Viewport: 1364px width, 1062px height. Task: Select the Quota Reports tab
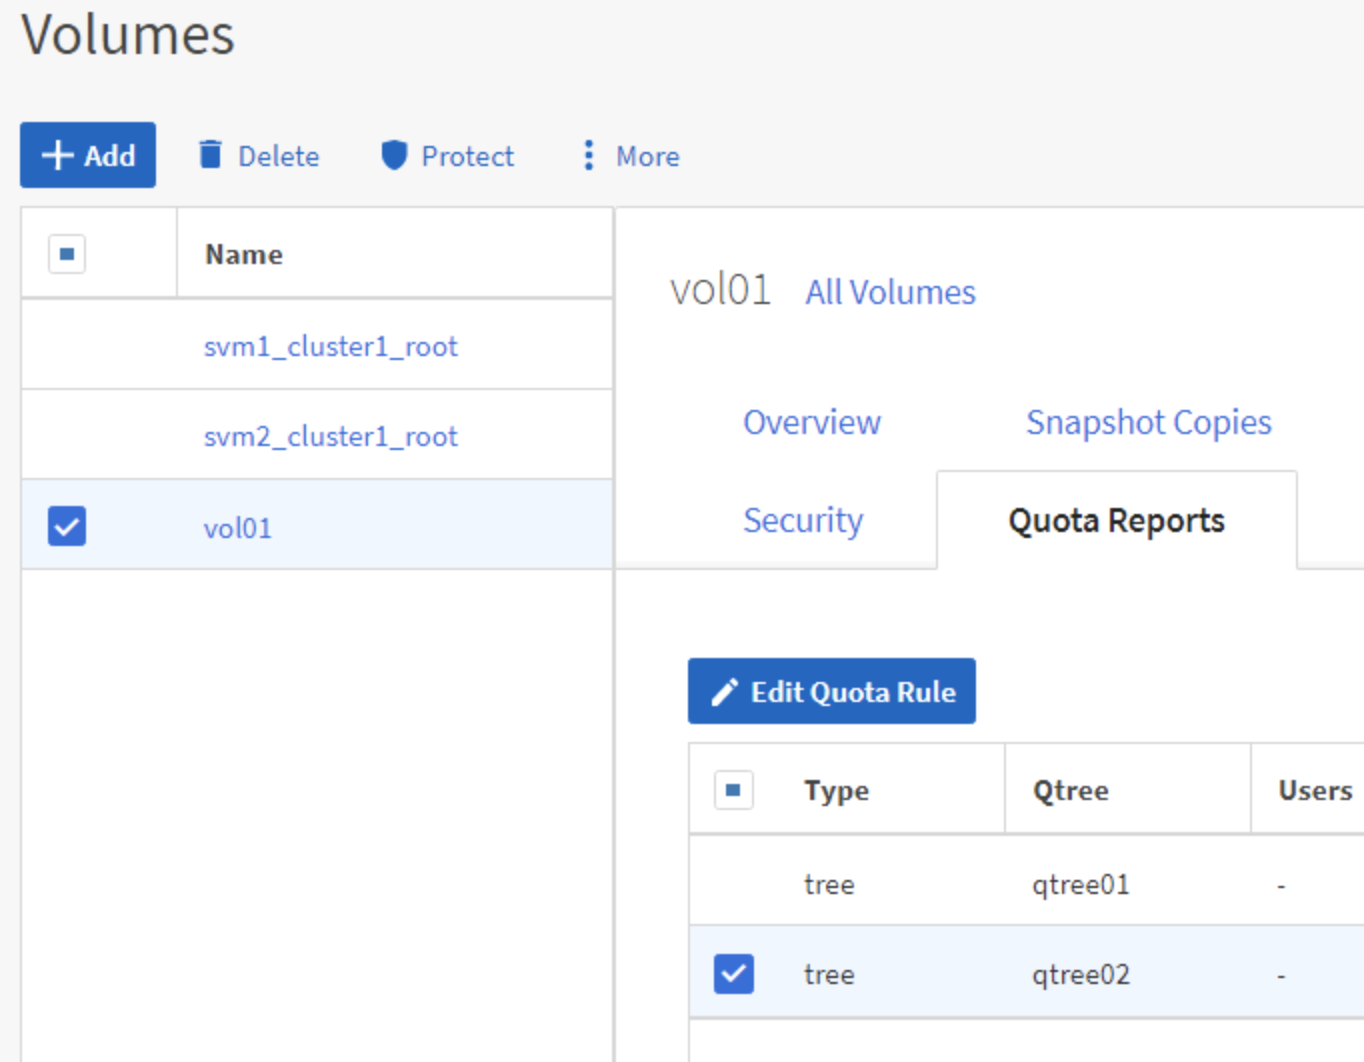pyautogui.click(x=1116, y=521)
